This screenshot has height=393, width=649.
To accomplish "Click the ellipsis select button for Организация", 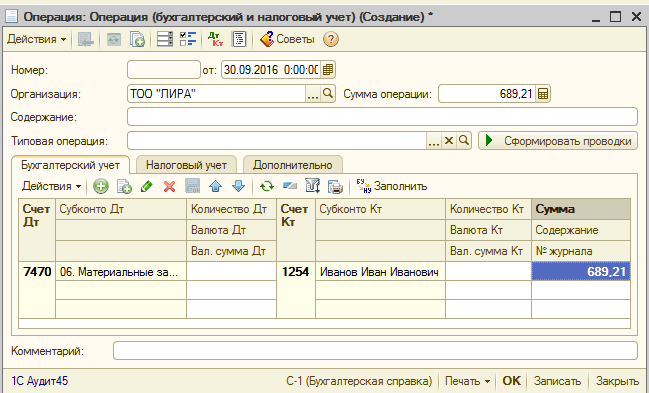I will tap(312, 94).
